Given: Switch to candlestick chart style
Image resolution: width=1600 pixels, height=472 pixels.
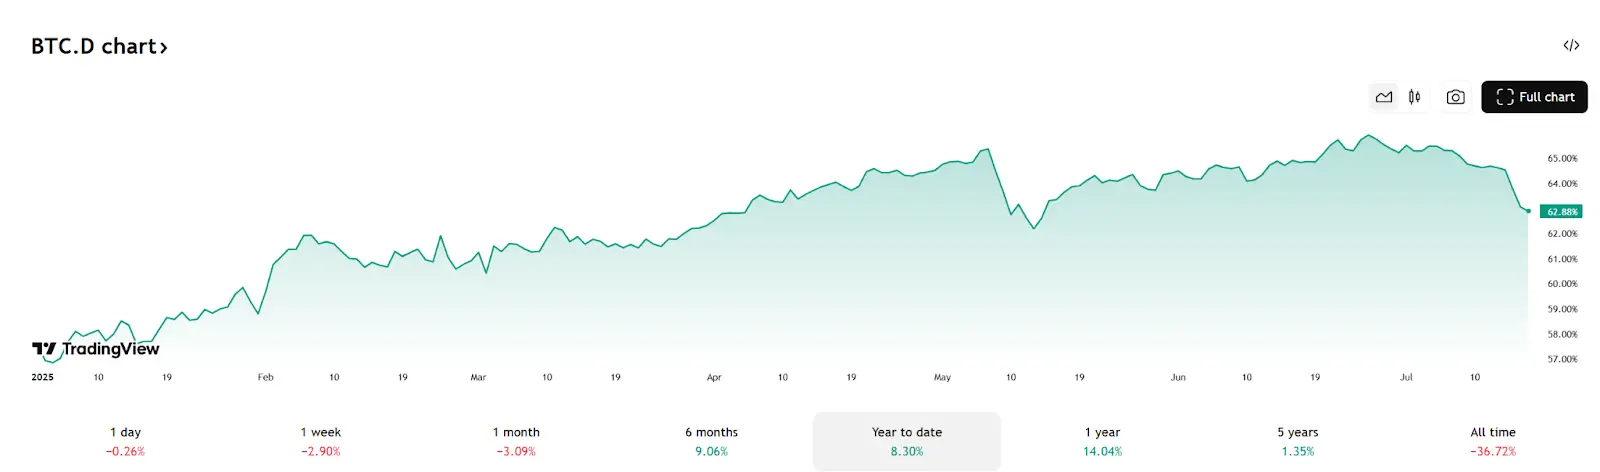Looking at the screenshot, I should coord(1414,97).
